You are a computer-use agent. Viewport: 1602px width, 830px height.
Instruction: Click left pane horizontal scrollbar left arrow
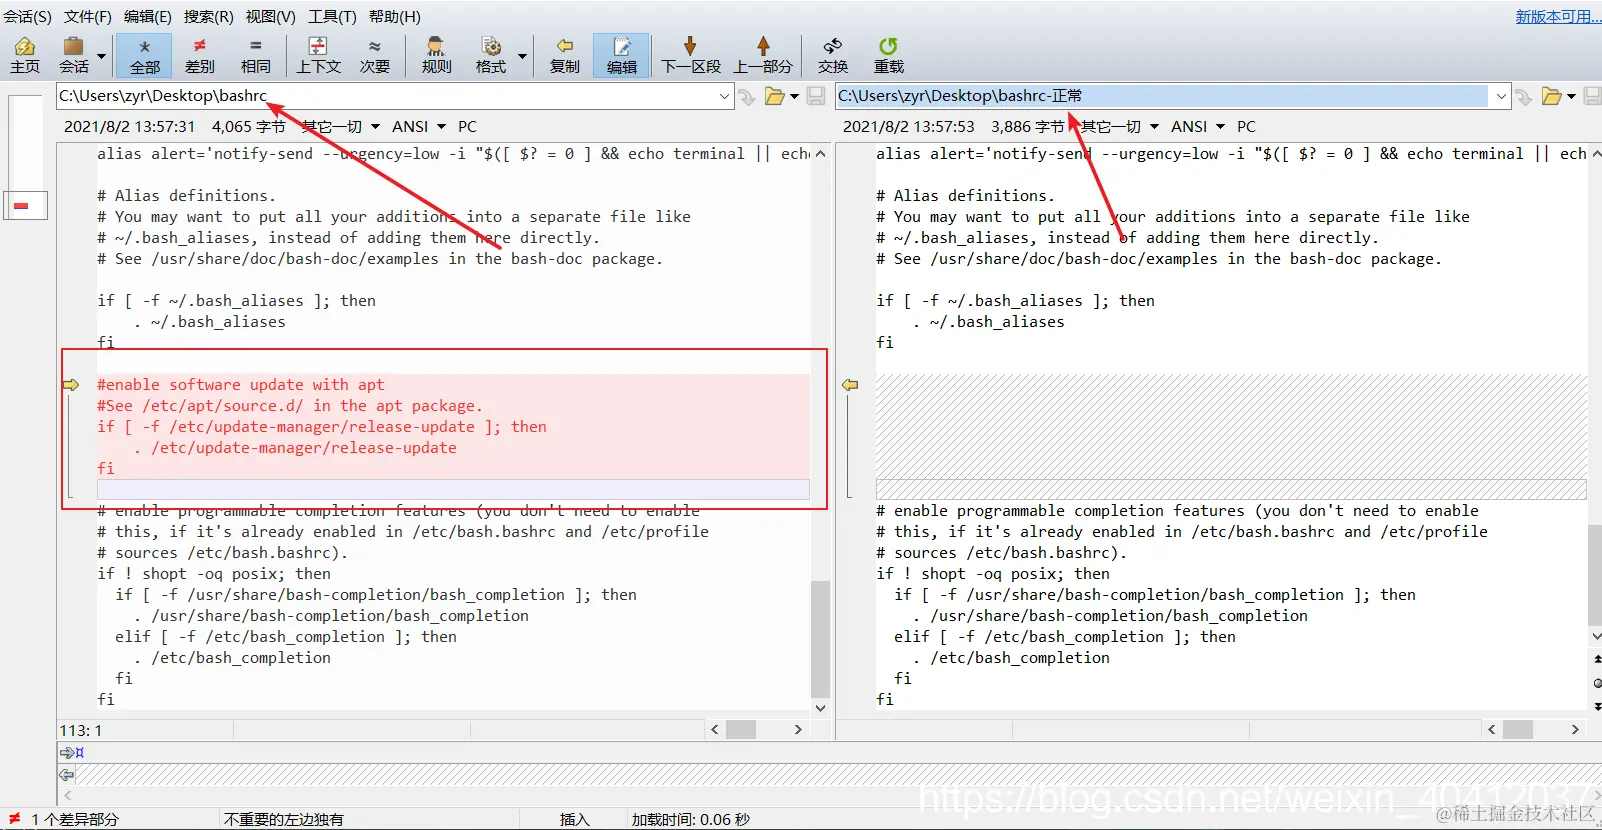714,730
